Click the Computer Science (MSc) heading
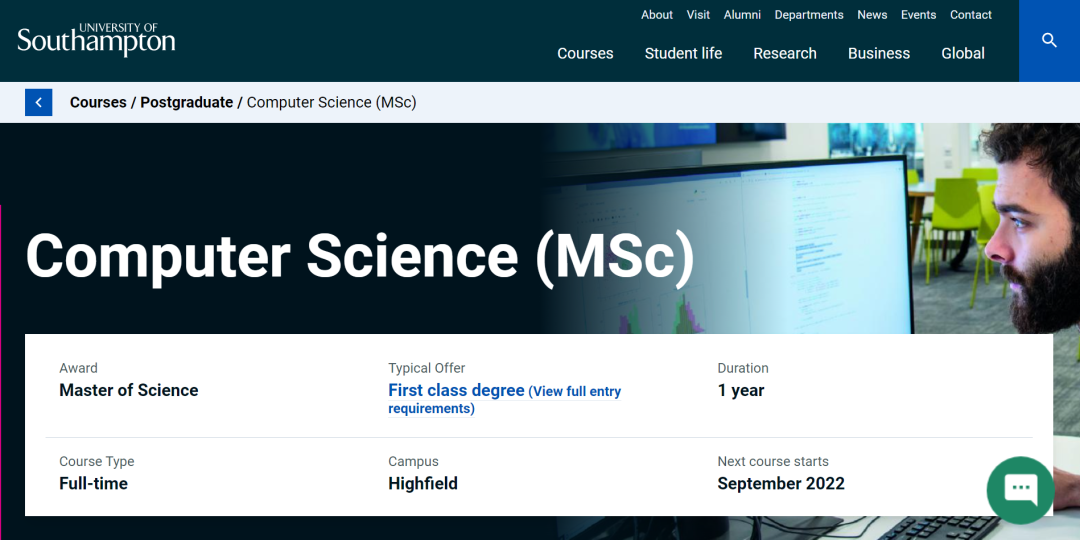Screen dimensions: 1080x540 pyautogui.click(x=360, y=256)
